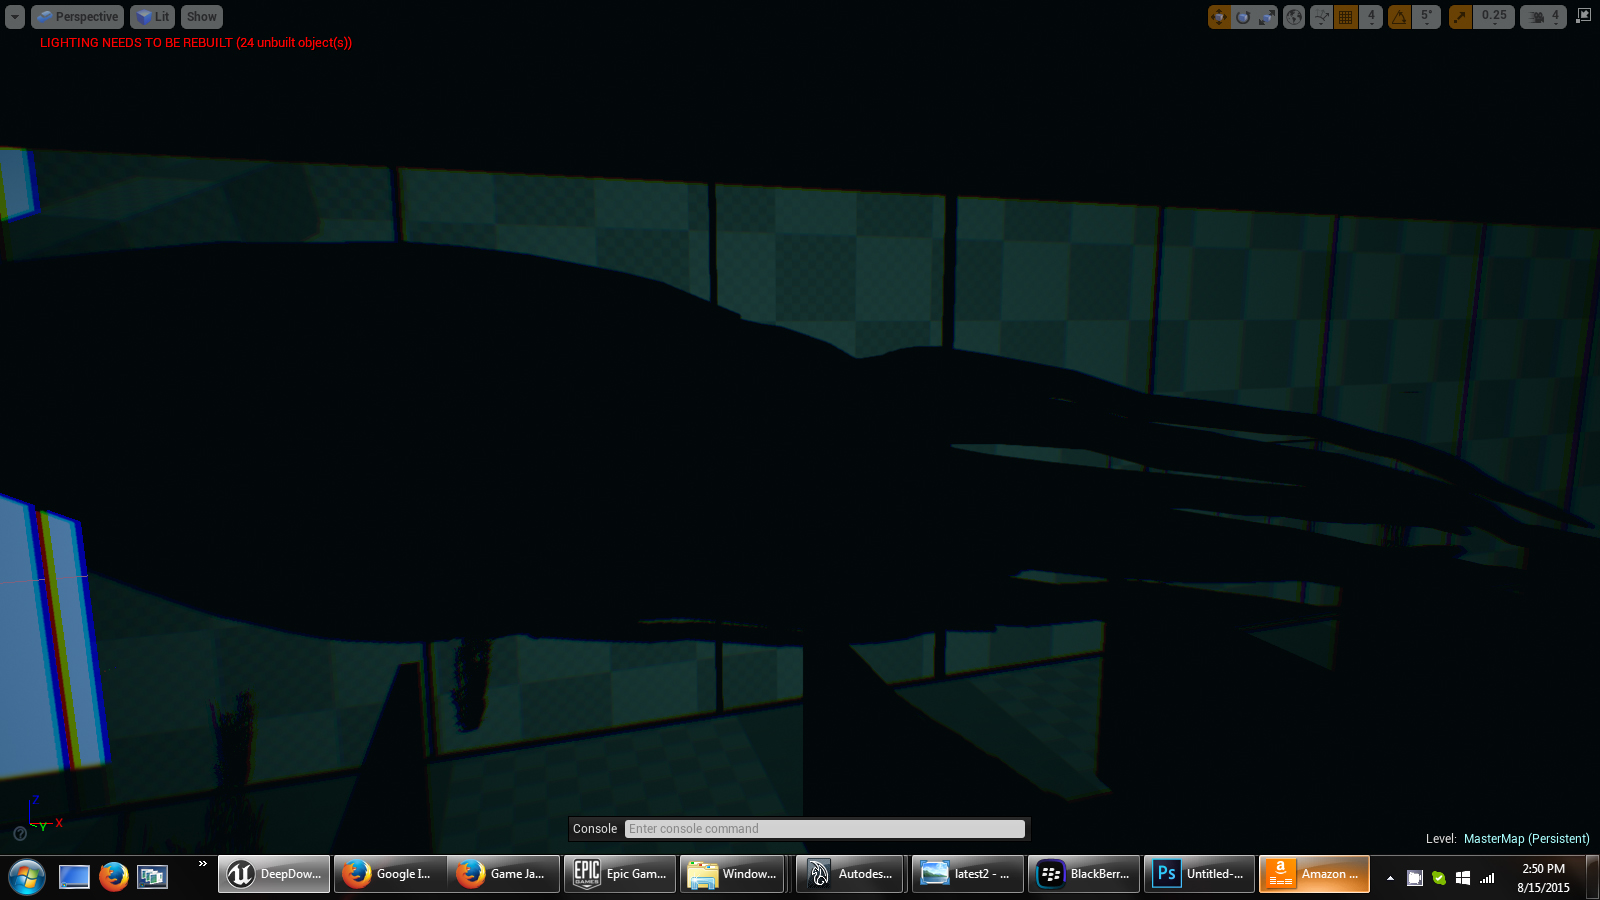Switch world/local coordinate system globe icon
Screen dimensions: 1600x900
click(x=1294, y=17)
